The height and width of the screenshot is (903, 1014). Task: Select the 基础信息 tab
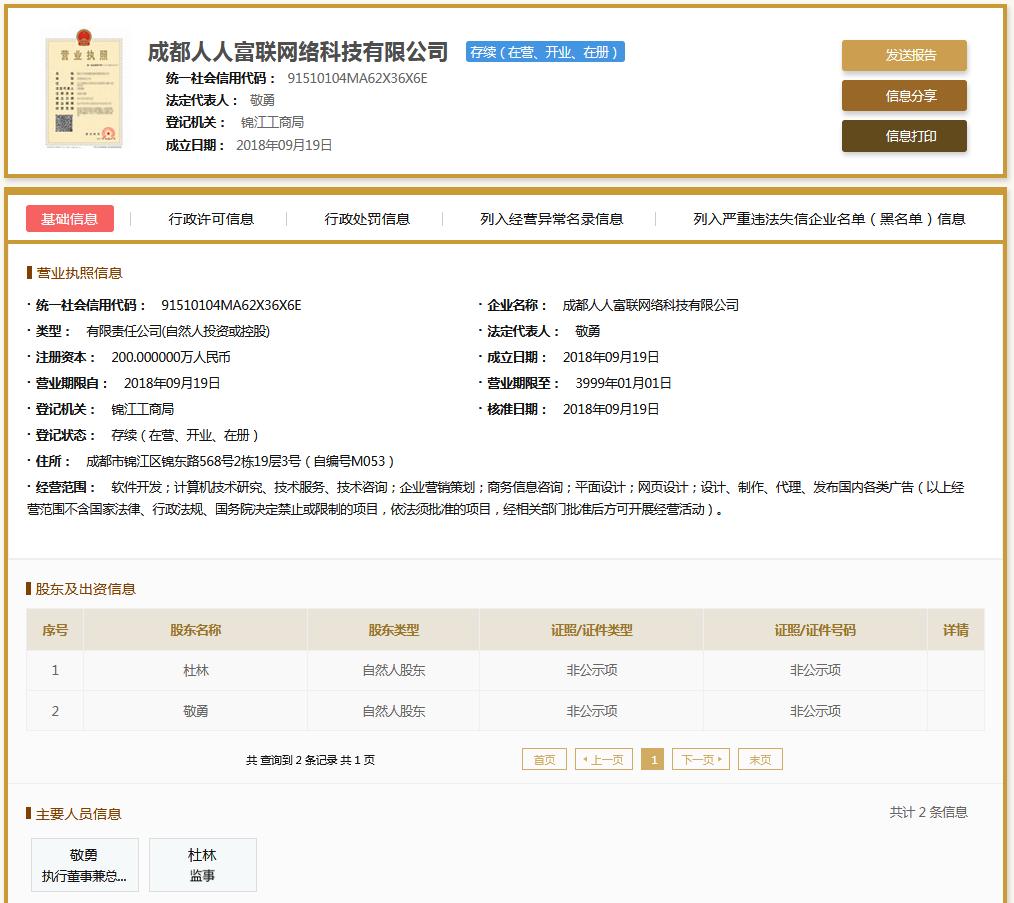pyautogui.click(x=70, y=219)
